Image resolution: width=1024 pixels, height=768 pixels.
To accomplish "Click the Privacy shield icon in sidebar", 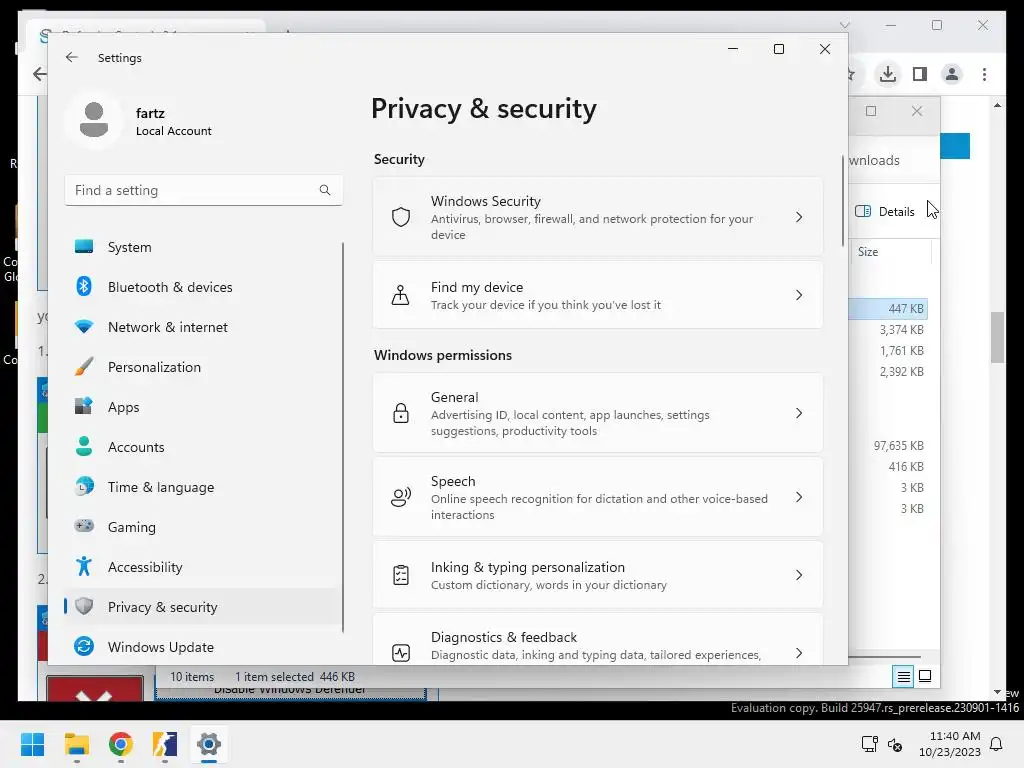I will (84, 606).
